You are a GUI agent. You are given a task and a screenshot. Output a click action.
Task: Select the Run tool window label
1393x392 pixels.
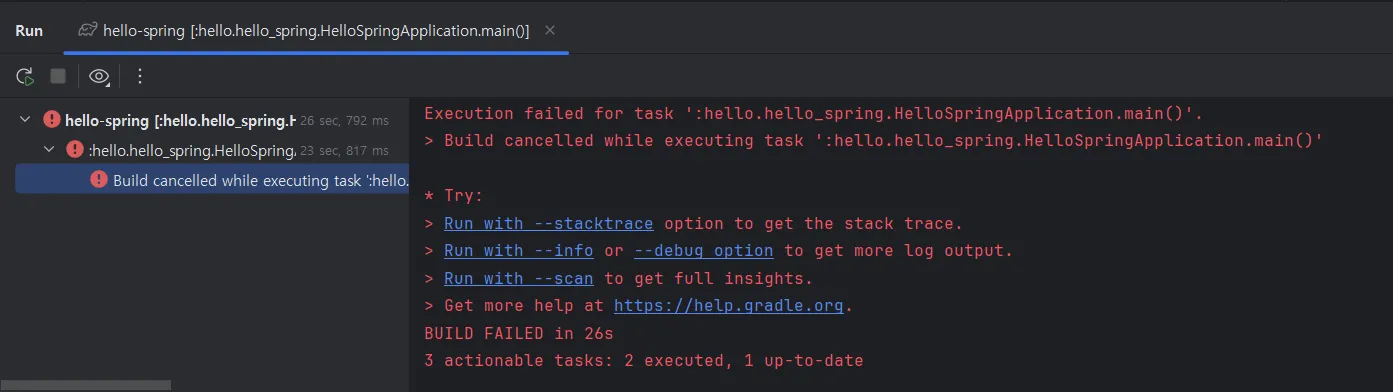coord(29,30)
